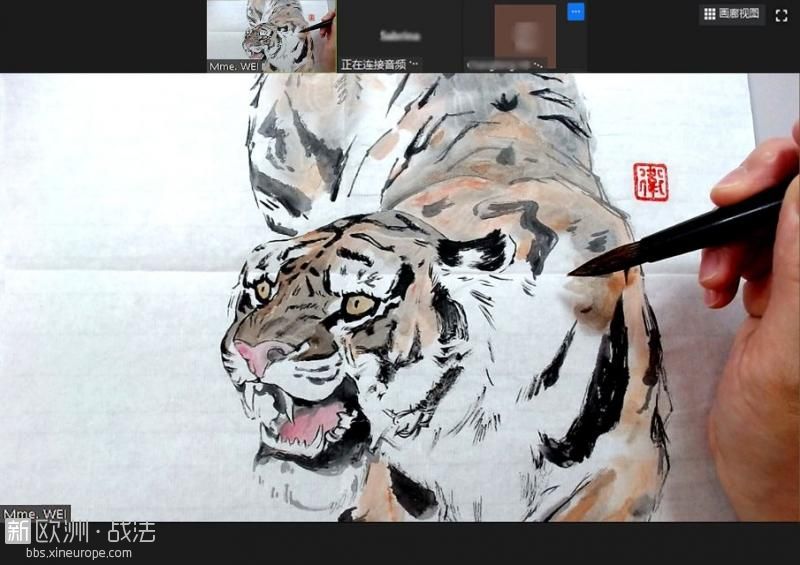Click the tiger's left eye in video
The width and height of the screenshot is (800, 565).
pyautogui.click(x=264, y=289)
